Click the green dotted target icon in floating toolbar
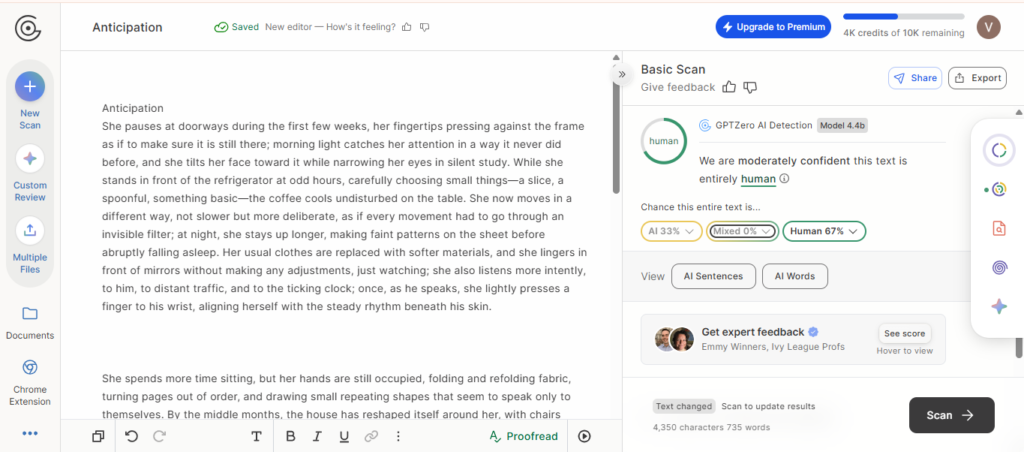 pyautogui.click(x=998, y=190)
